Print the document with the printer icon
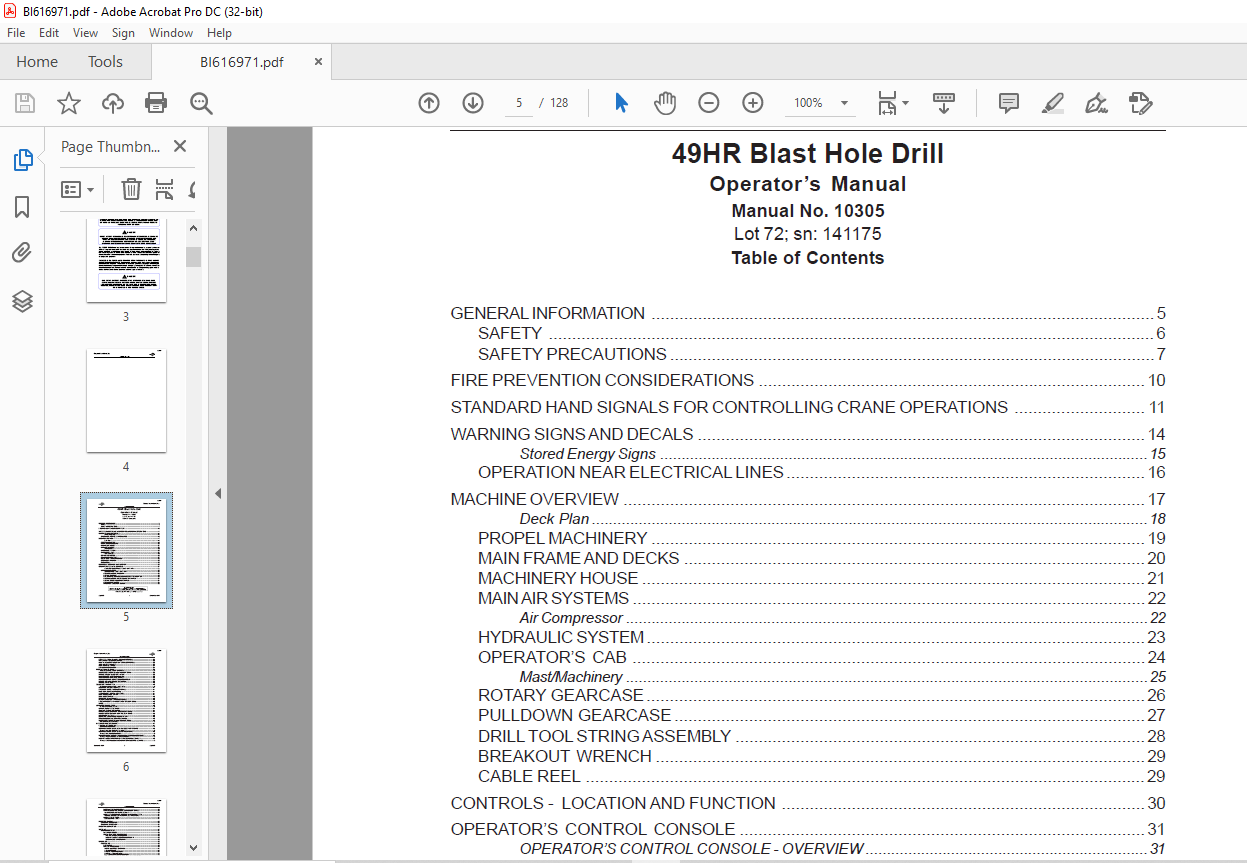 point(156,103)
